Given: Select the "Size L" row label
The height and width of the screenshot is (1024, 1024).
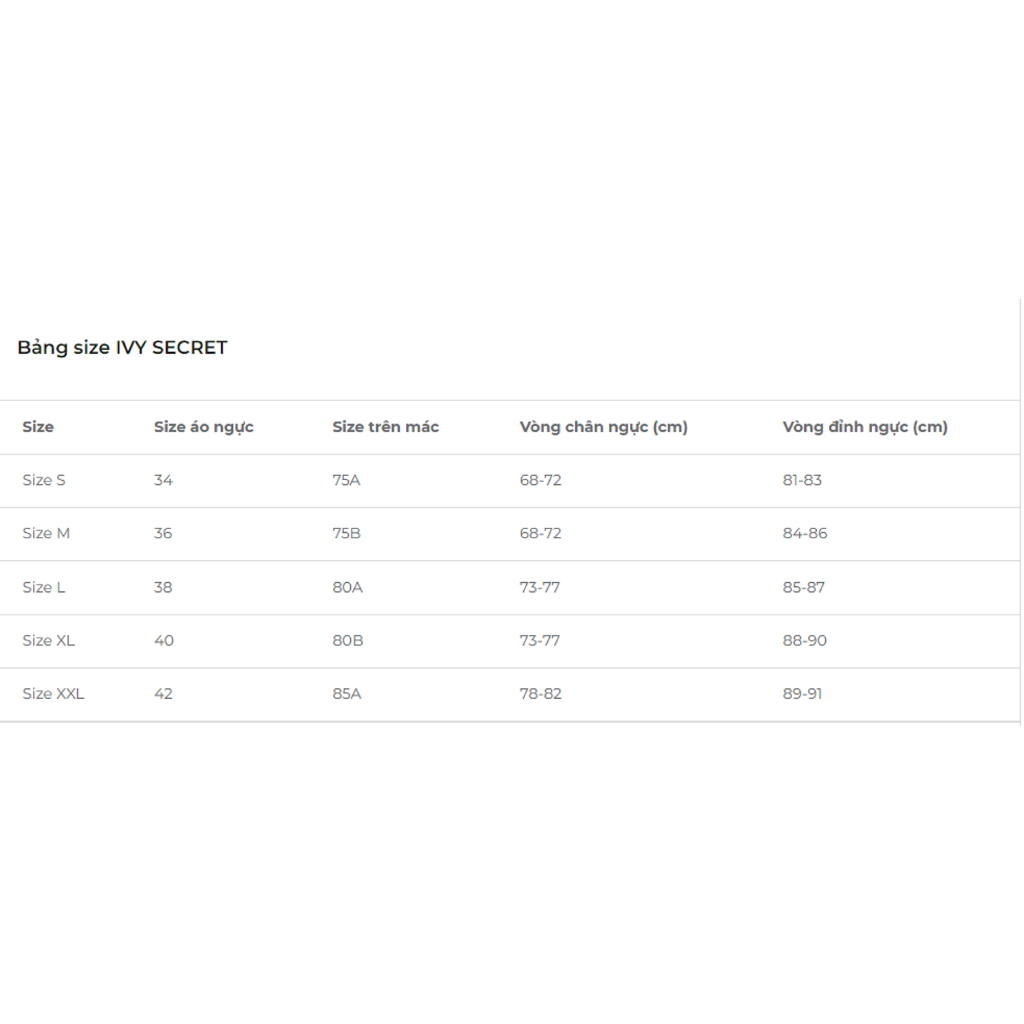Looking at the screenshot, I should click(44, 587).
